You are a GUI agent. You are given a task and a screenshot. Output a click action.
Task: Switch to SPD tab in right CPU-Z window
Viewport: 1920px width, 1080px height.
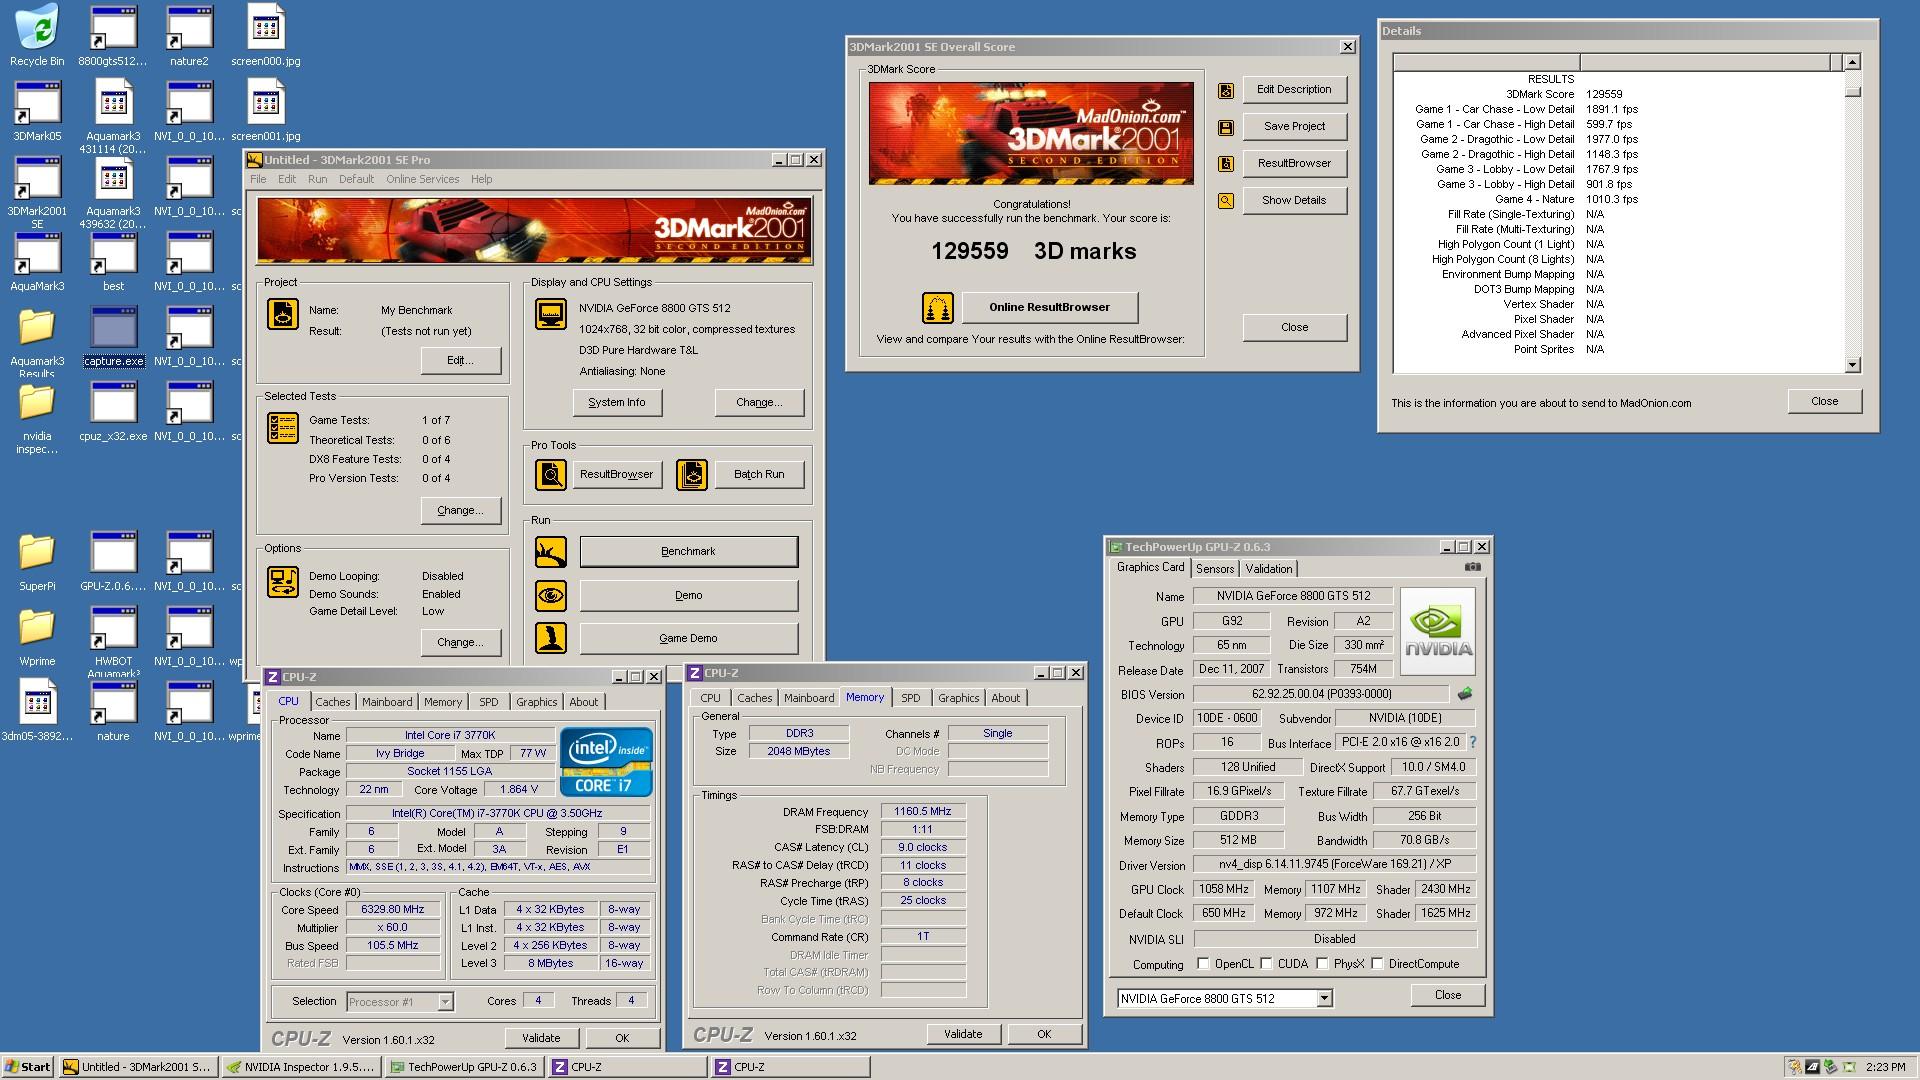coord(910,698)
